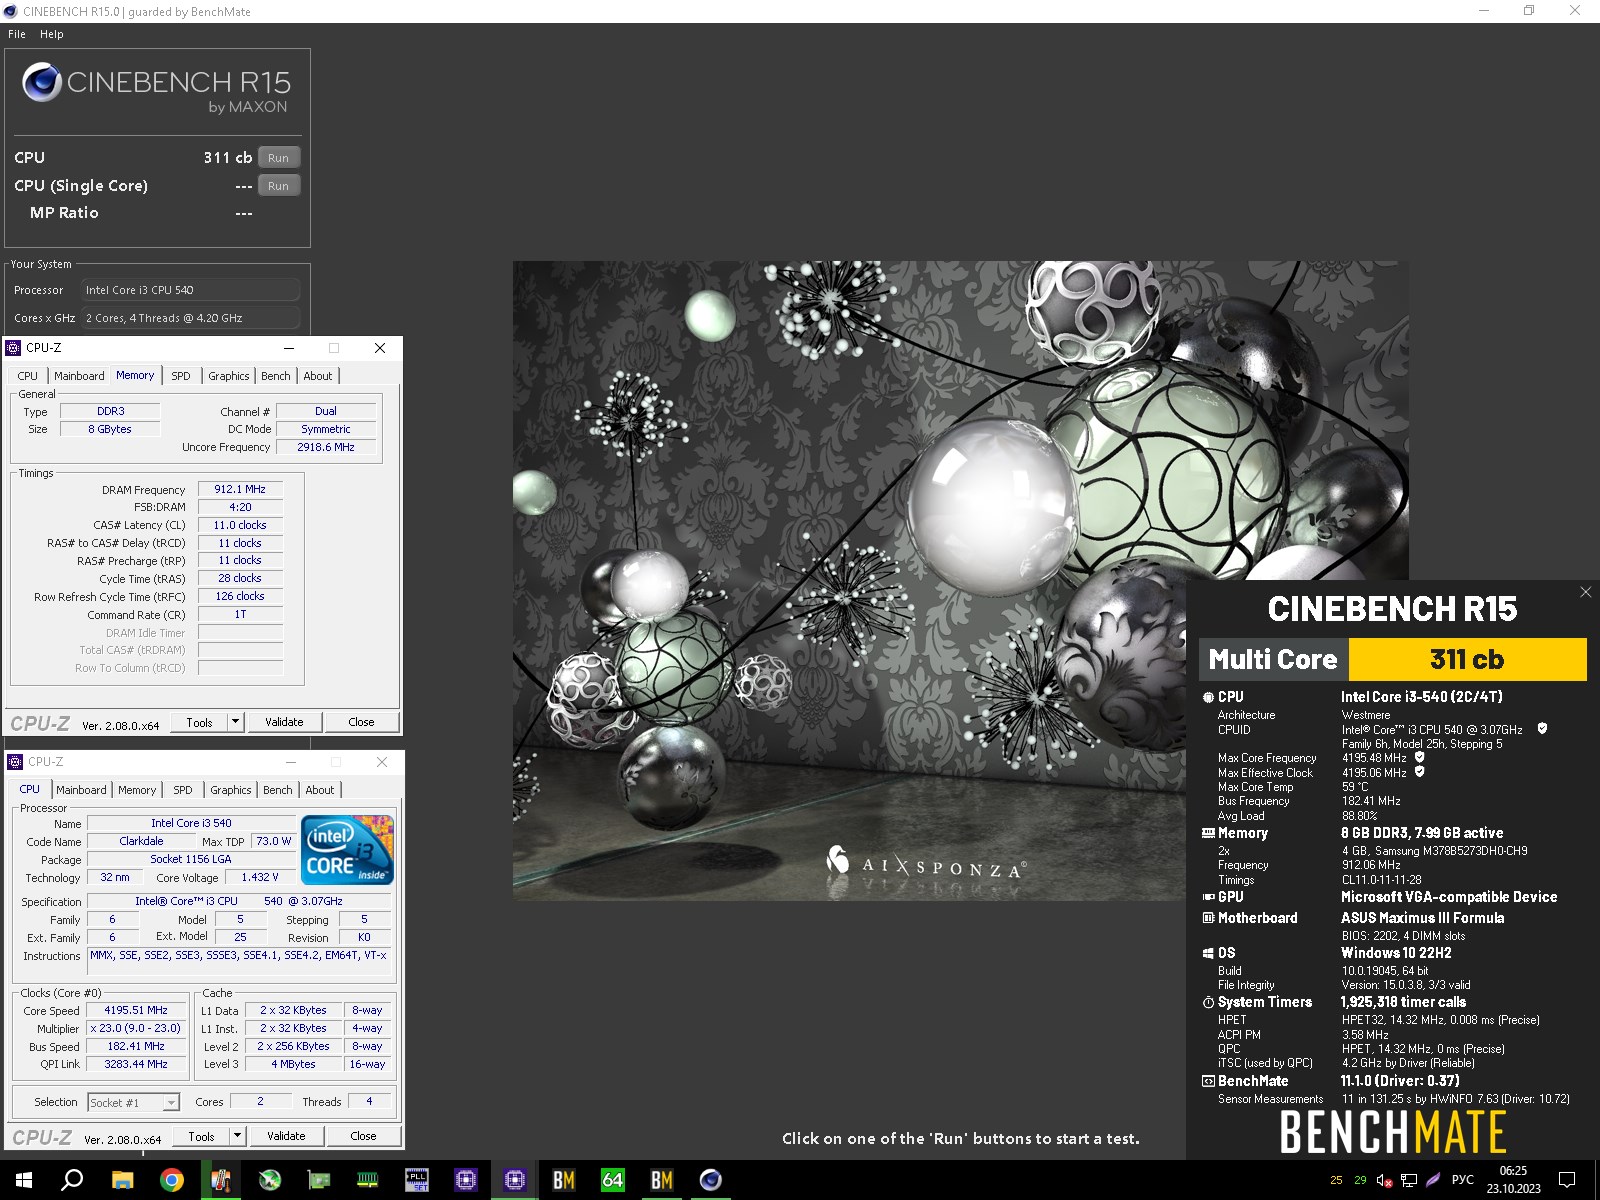Screen dimensions: 1600x1200
Task: Open Tools dropdown arrow in Memory CPU-Z window
Action: click(x=235, y=722)
